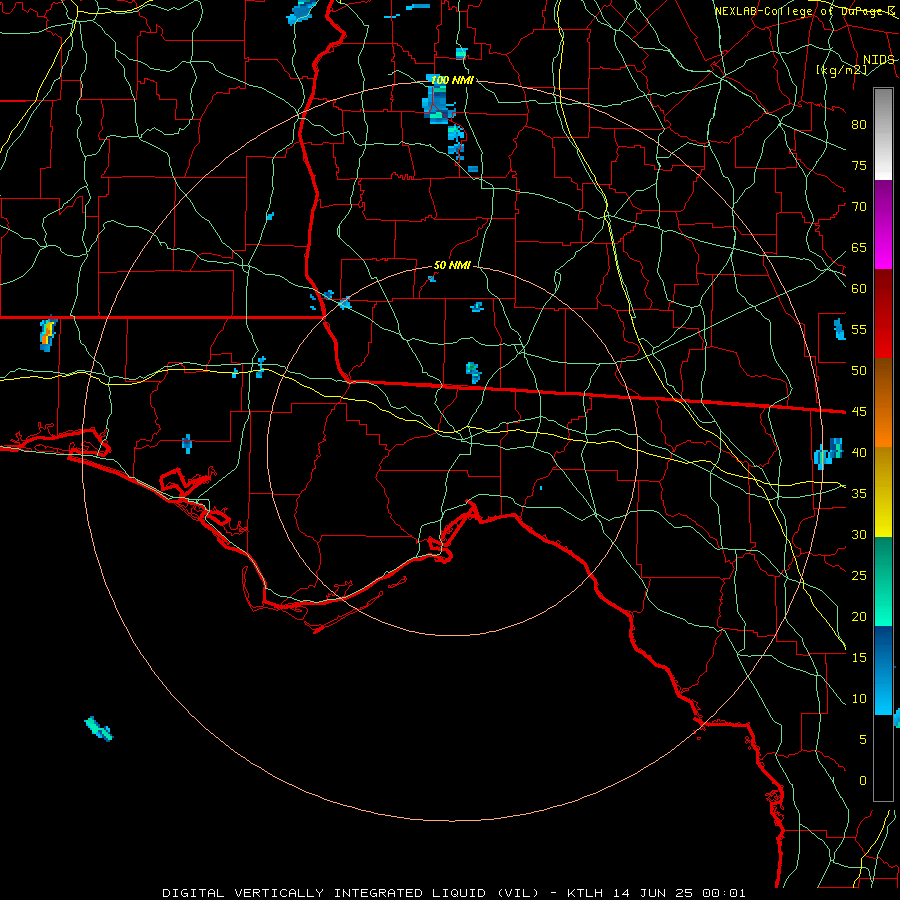Select the 55 value on the scale
Image resolution: width=900 pixels, height=900 pixels.
click(859, 329)
